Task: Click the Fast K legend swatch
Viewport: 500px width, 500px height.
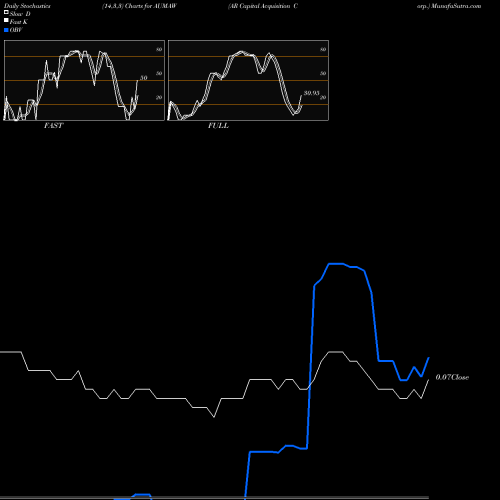Action: tap(6, 21)
